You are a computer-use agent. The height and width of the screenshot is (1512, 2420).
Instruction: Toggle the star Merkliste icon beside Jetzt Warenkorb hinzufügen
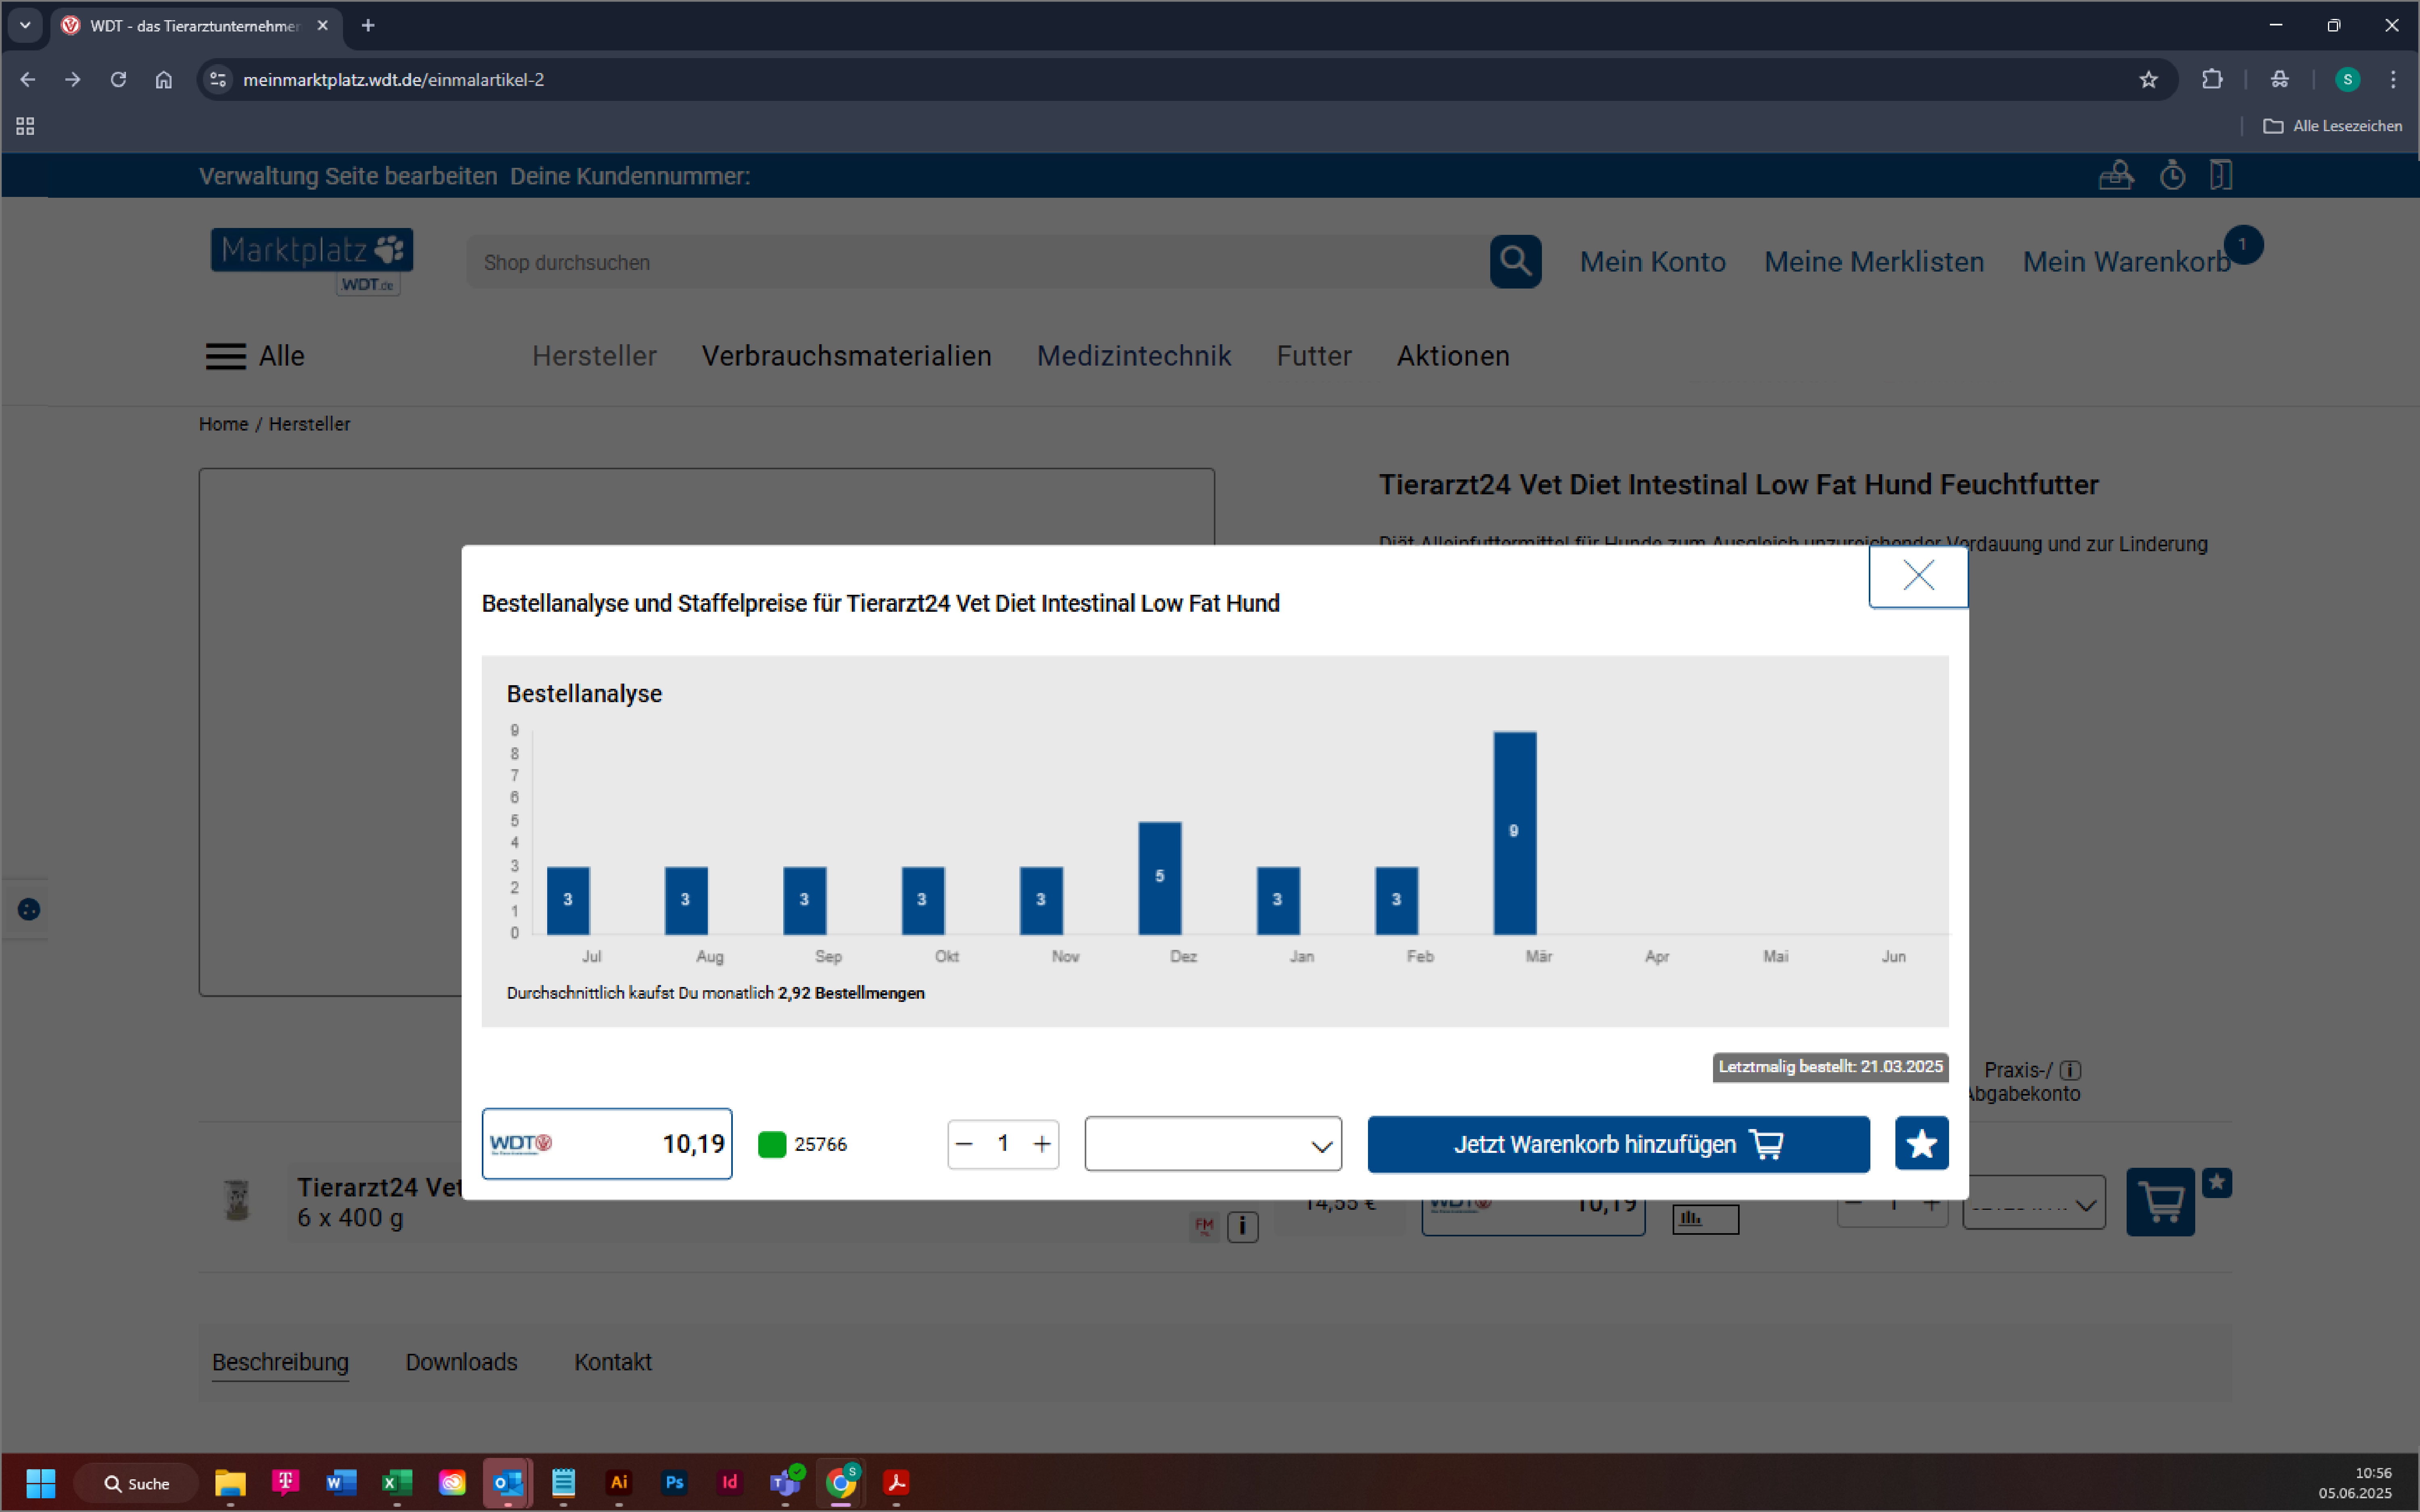[1921, 1143]
